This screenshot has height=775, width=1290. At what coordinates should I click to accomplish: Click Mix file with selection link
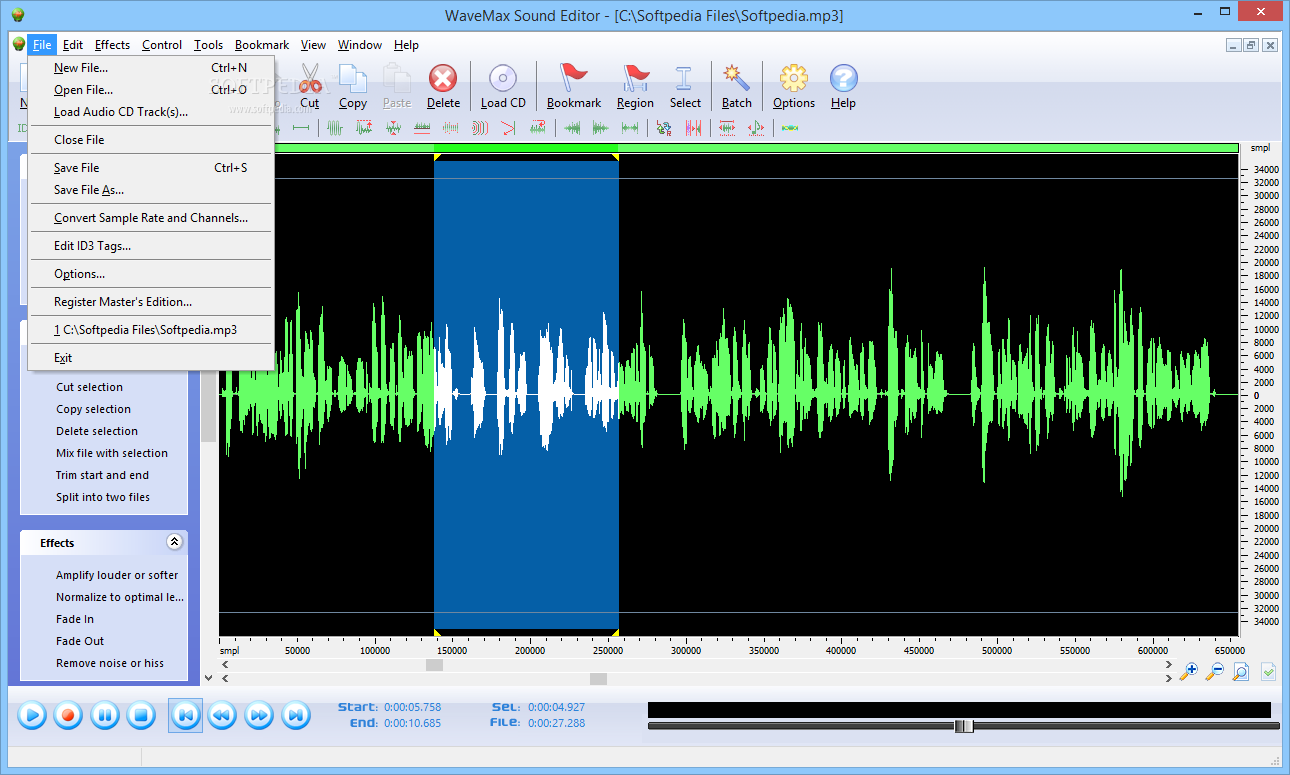click(x=112, y=453)
